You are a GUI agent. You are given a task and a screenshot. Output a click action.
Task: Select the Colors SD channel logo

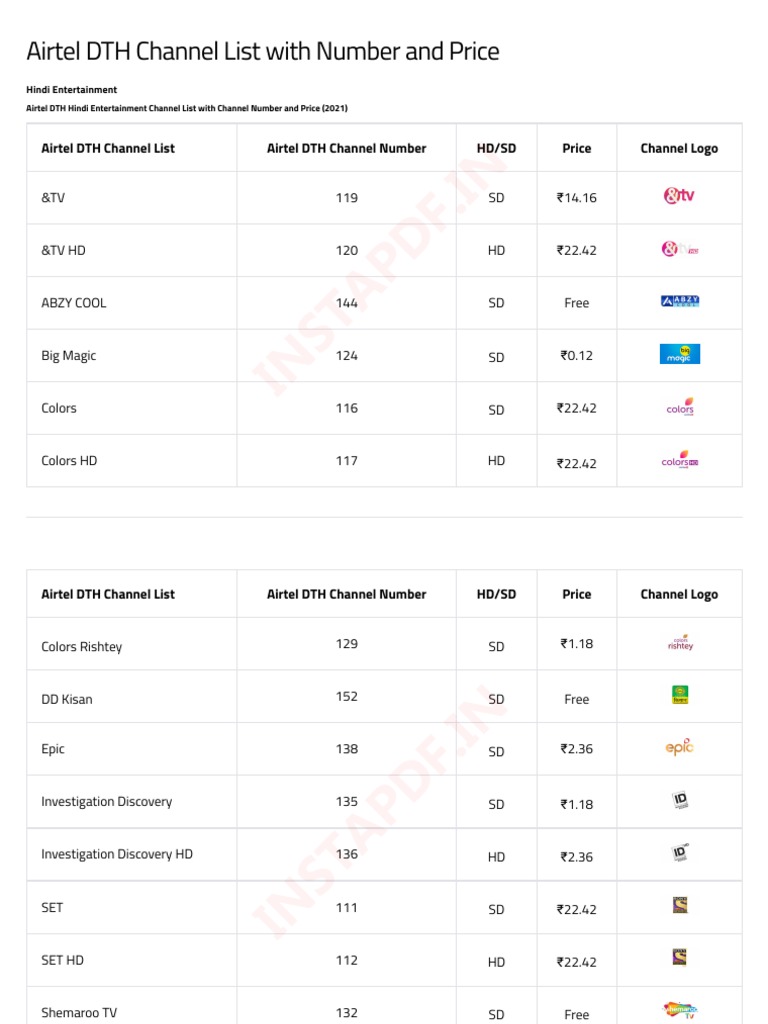point(679,407)
